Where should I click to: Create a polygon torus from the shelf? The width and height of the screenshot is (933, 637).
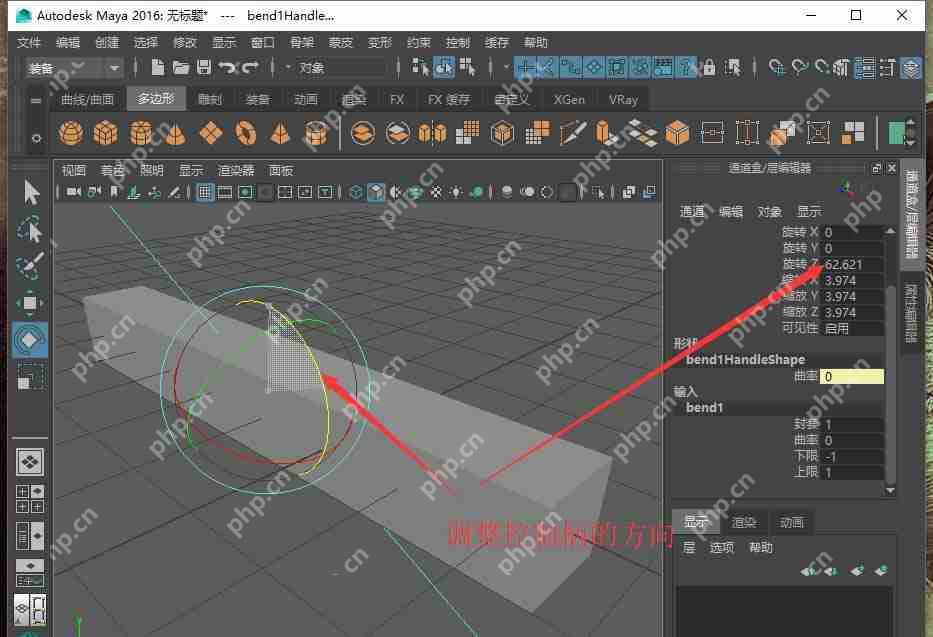[245, 133]
